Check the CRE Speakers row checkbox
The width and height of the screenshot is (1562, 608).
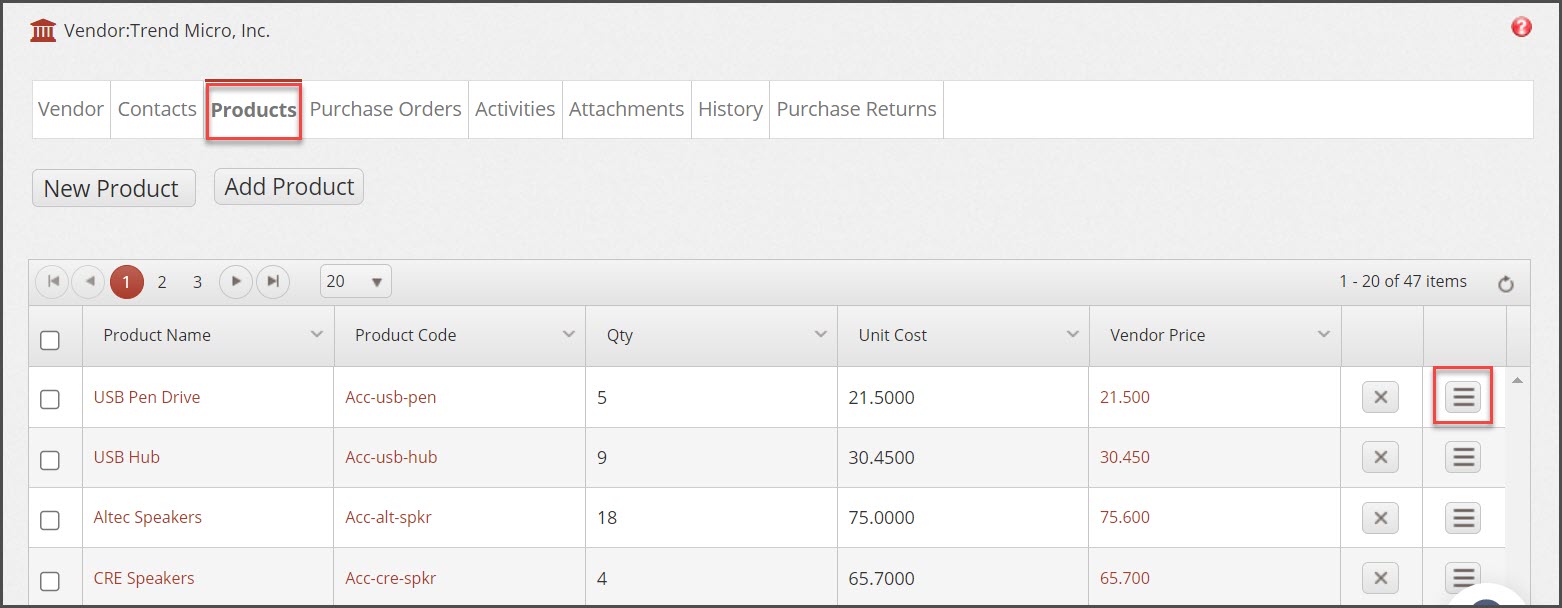tap(50, 580)
